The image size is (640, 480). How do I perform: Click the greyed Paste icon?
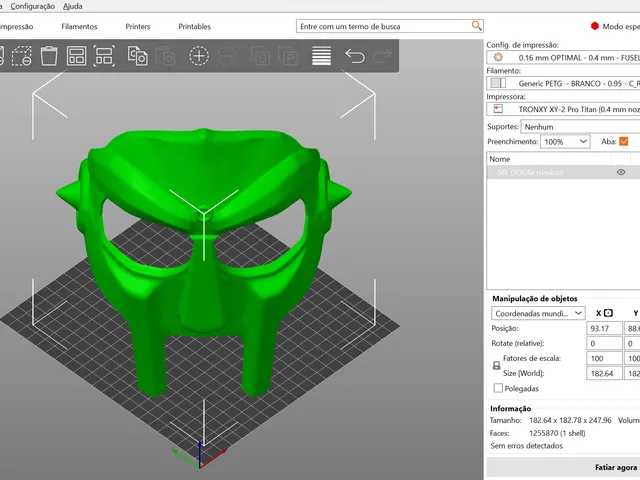[165, 56]
